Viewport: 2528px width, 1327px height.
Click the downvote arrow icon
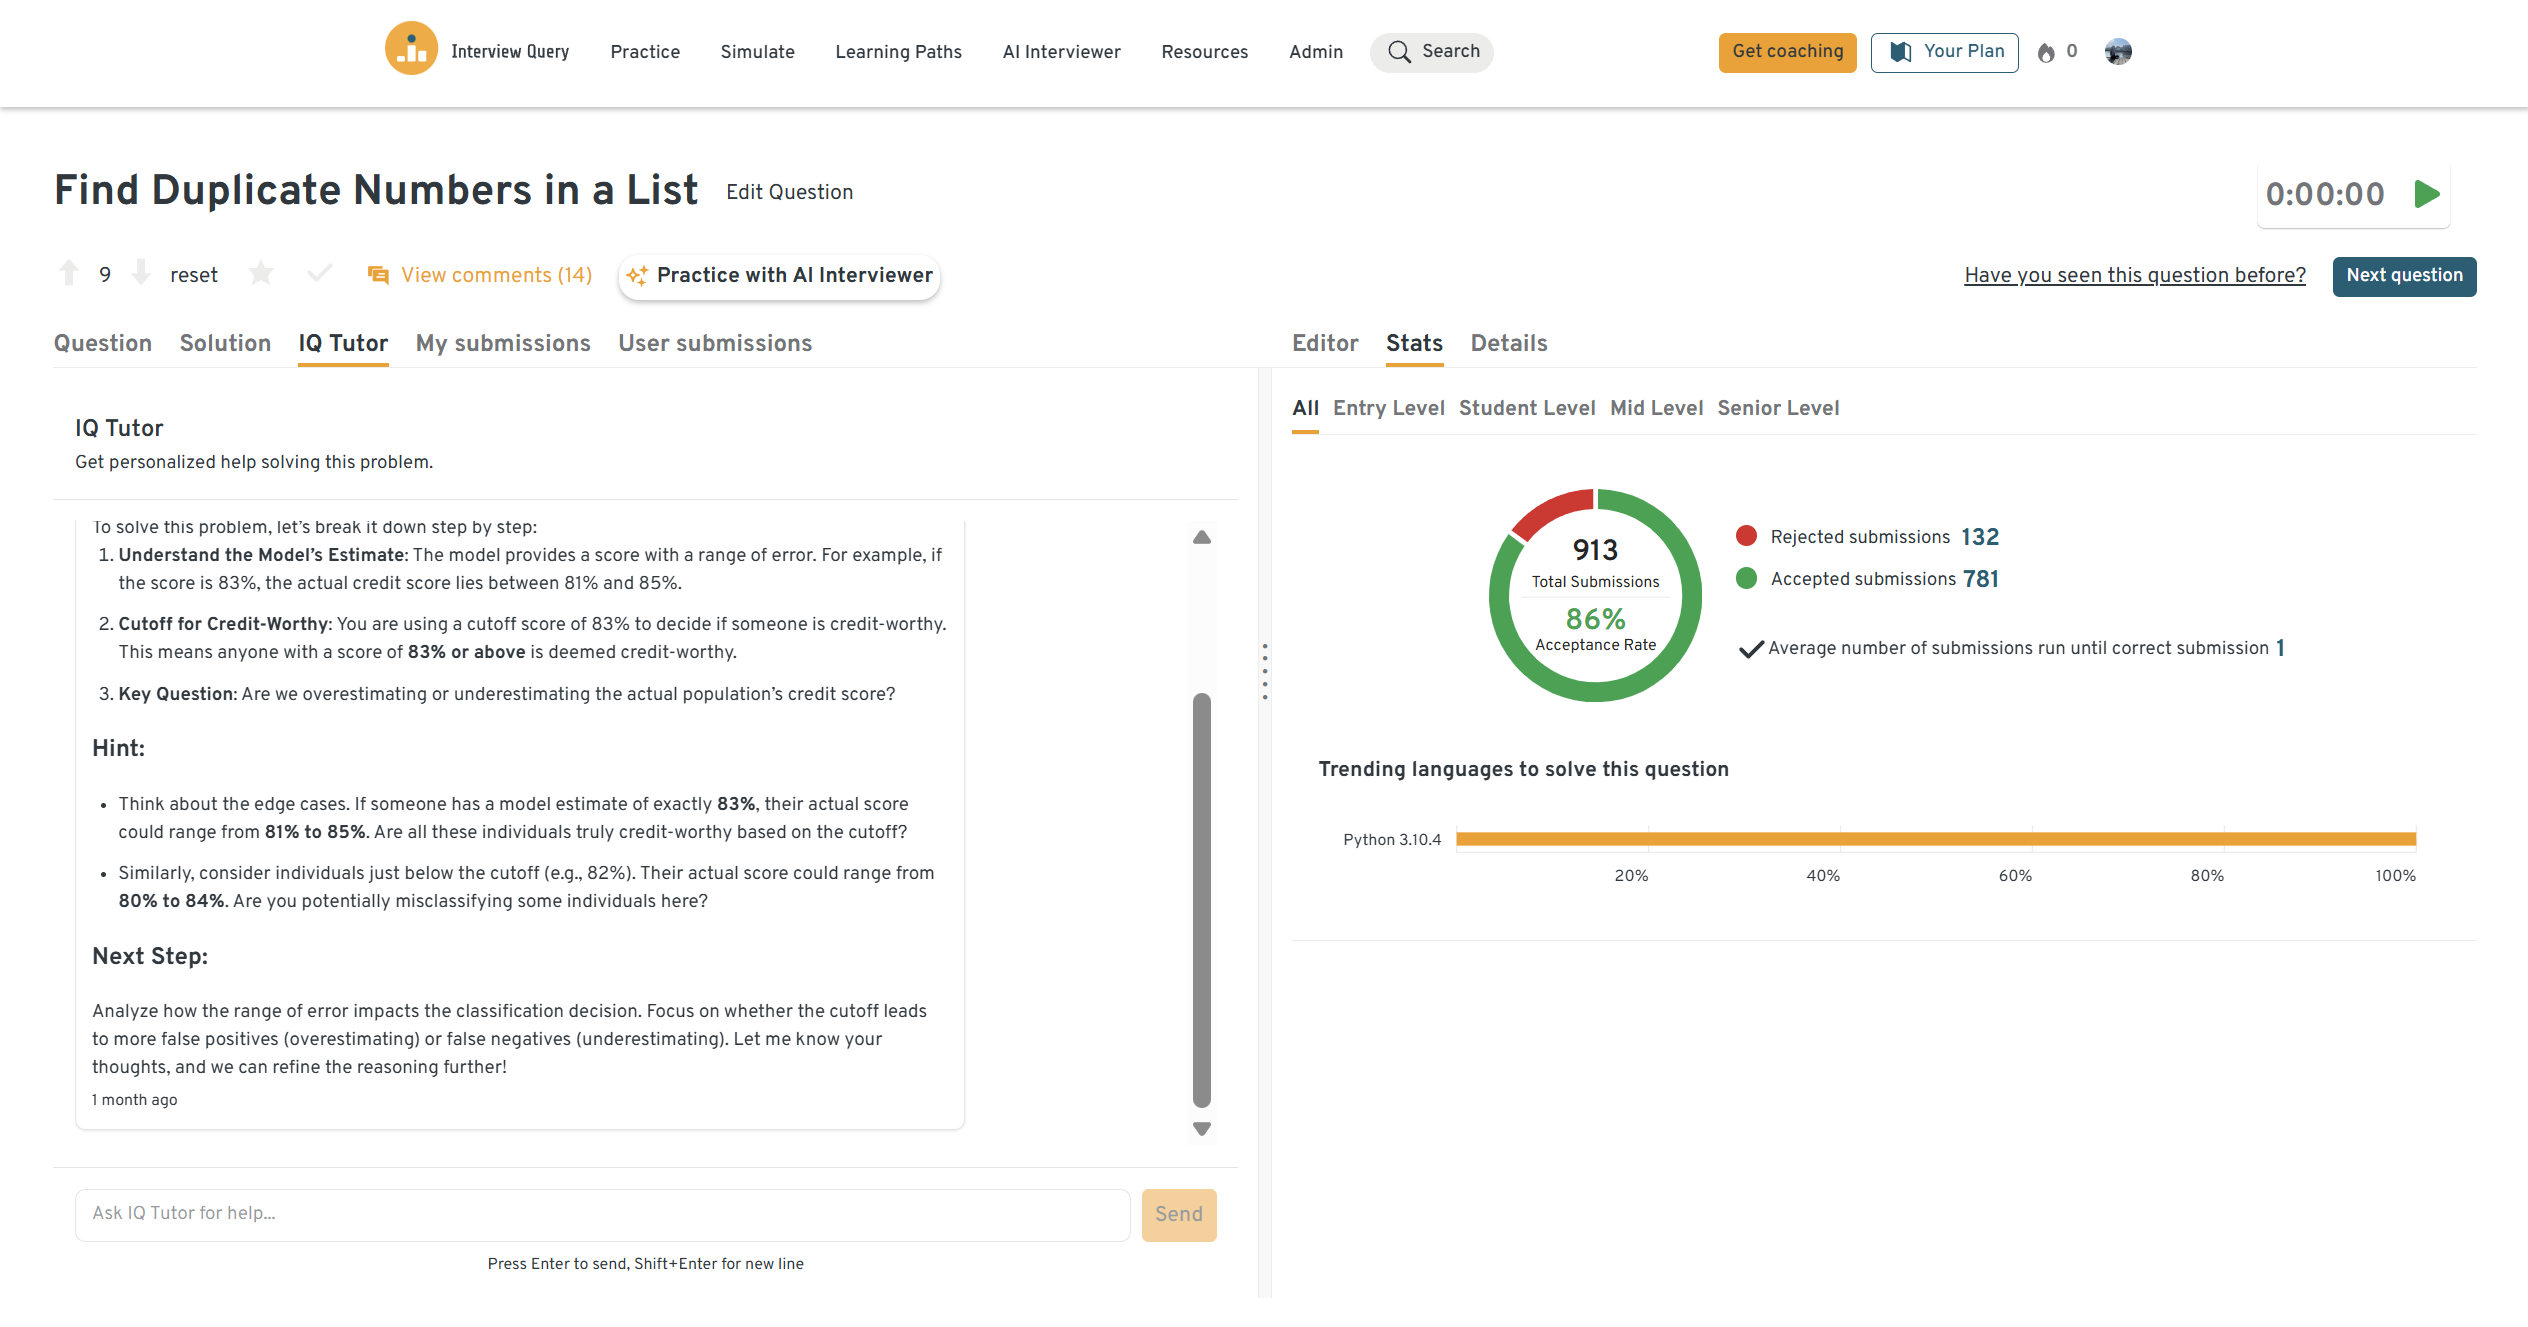click(x=141, y=272)
